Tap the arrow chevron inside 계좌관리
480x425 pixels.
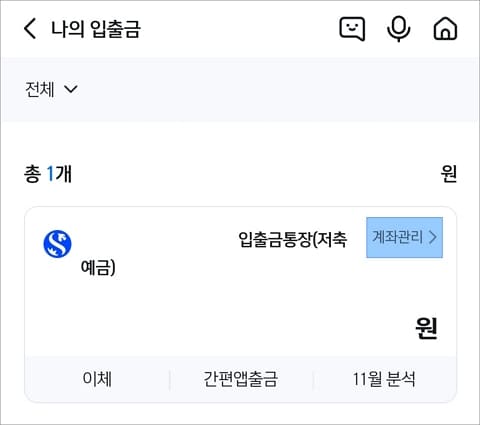coord(433,237)
